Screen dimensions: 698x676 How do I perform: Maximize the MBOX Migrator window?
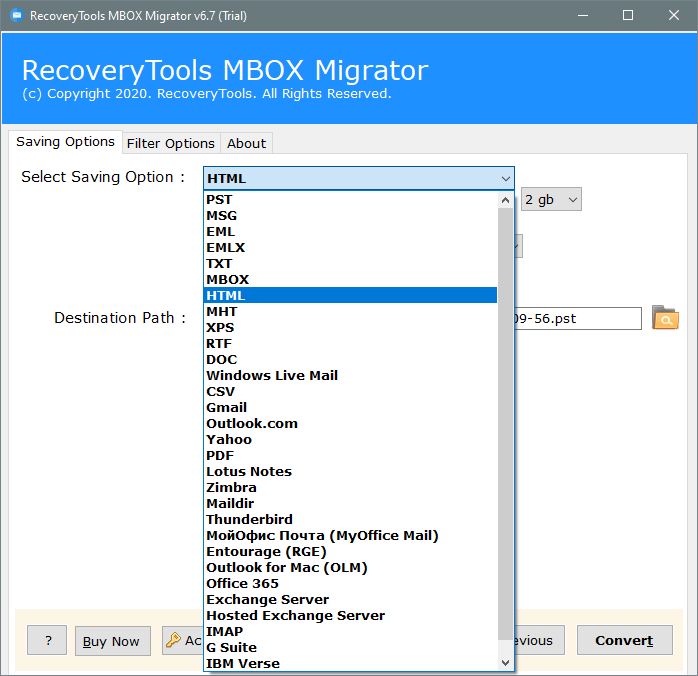tap(628, 16)
